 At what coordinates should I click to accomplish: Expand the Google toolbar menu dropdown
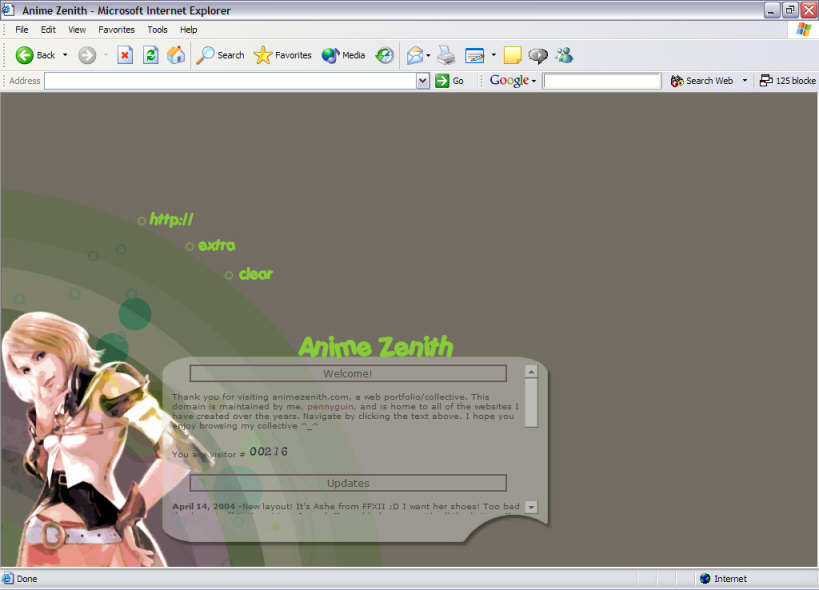[534, 81]
